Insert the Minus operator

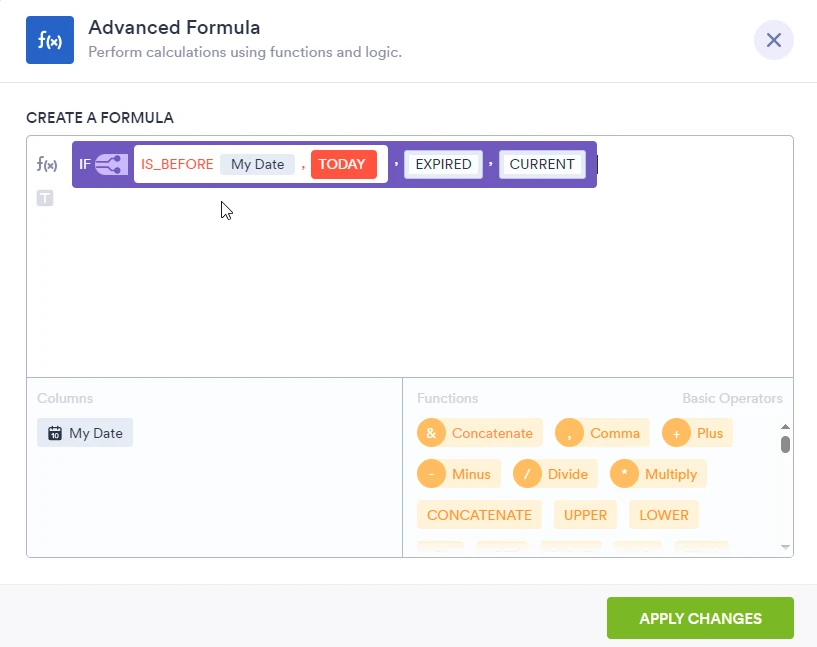click(x=458, y=473)
